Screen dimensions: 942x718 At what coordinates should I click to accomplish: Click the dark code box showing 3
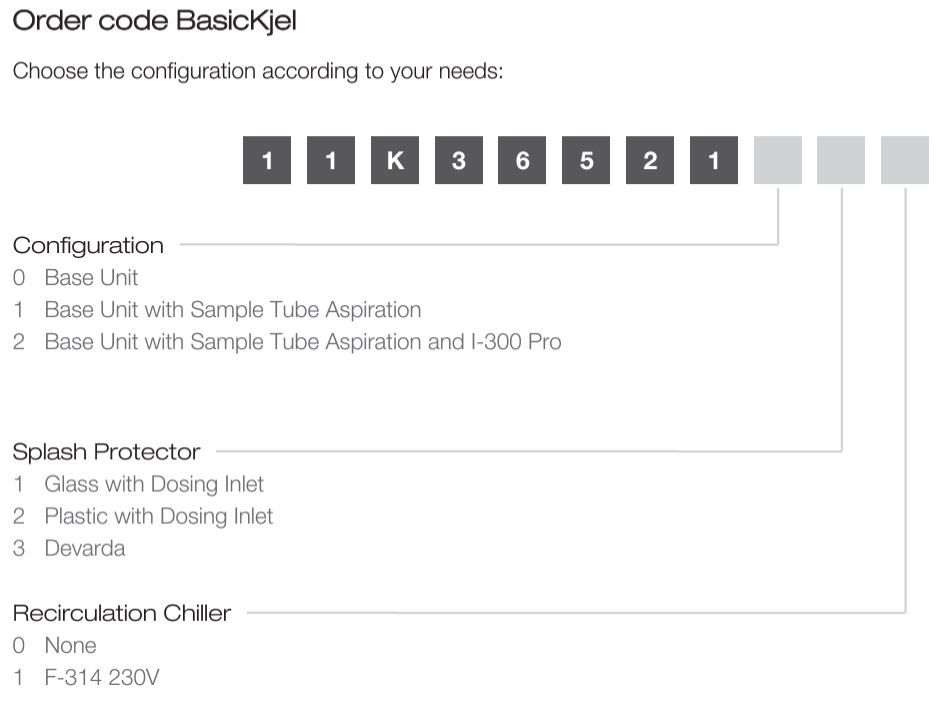(x=459, y=160)
